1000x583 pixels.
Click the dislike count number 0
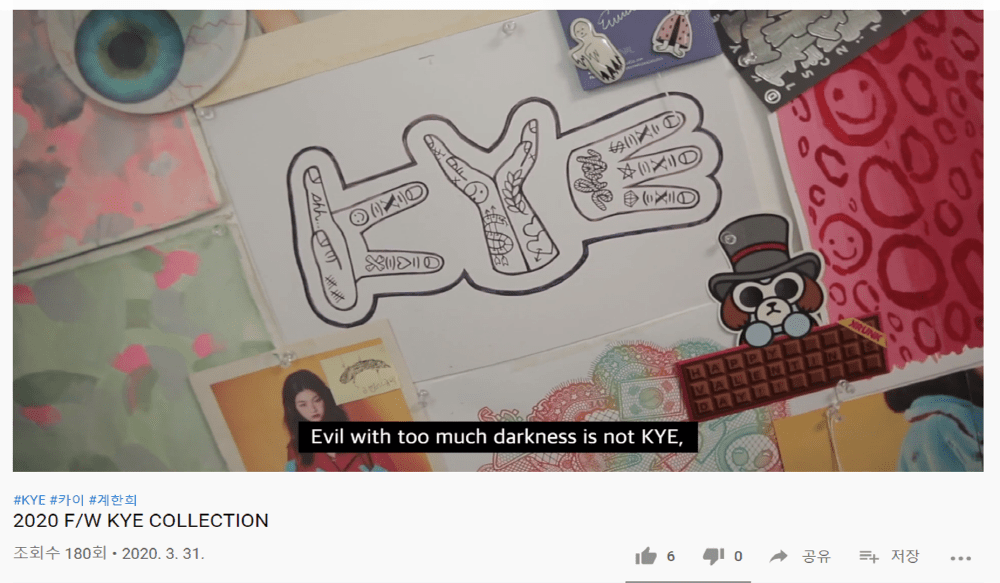pyautogui.click(x=738, y=556)
